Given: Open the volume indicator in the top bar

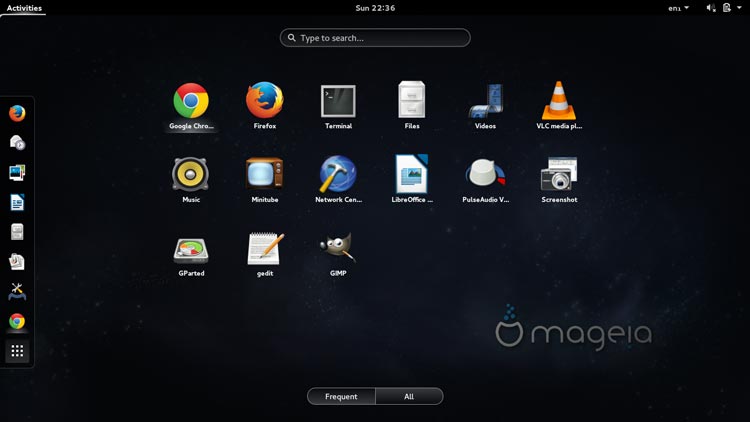Looking at the screenshot, I should [x=711, y=8].
